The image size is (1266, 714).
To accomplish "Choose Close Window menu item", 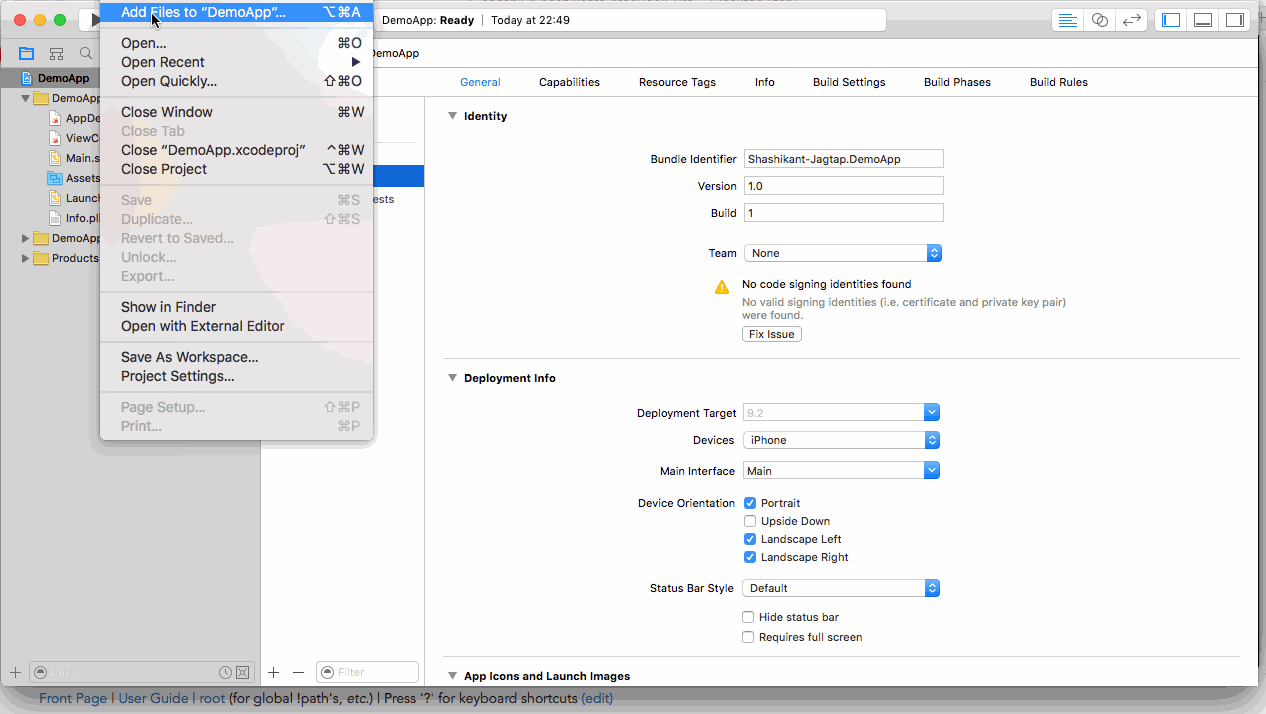I will coord(236,112).
